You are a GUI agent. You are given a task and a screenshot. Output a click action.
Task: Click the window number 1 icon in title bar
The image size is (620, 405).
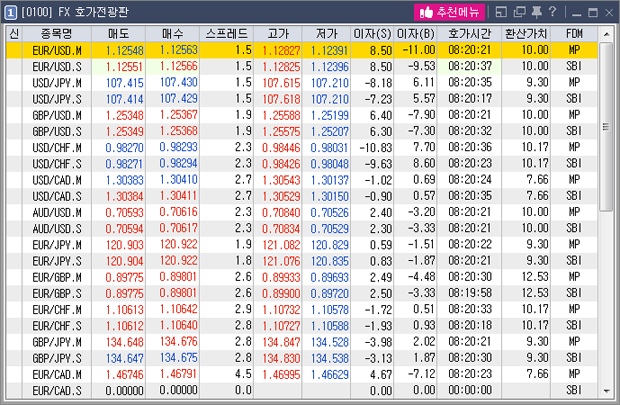(10, 13)
